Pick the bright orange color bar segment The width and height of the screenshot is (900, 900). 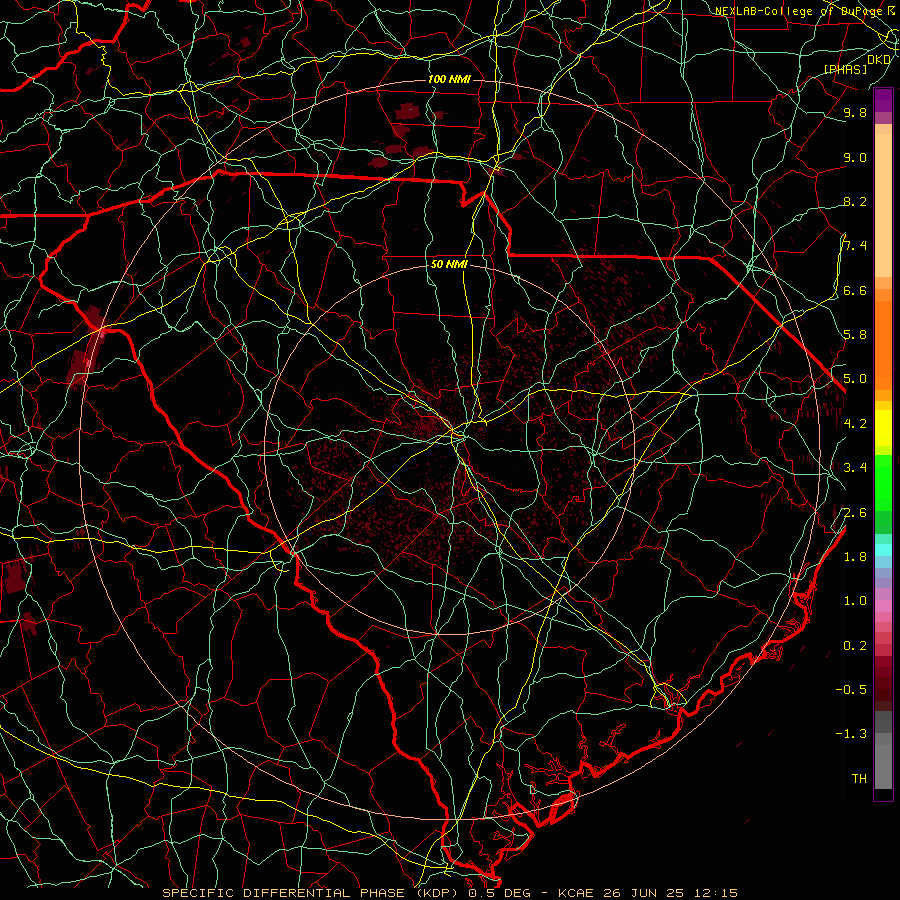[883, 344]
